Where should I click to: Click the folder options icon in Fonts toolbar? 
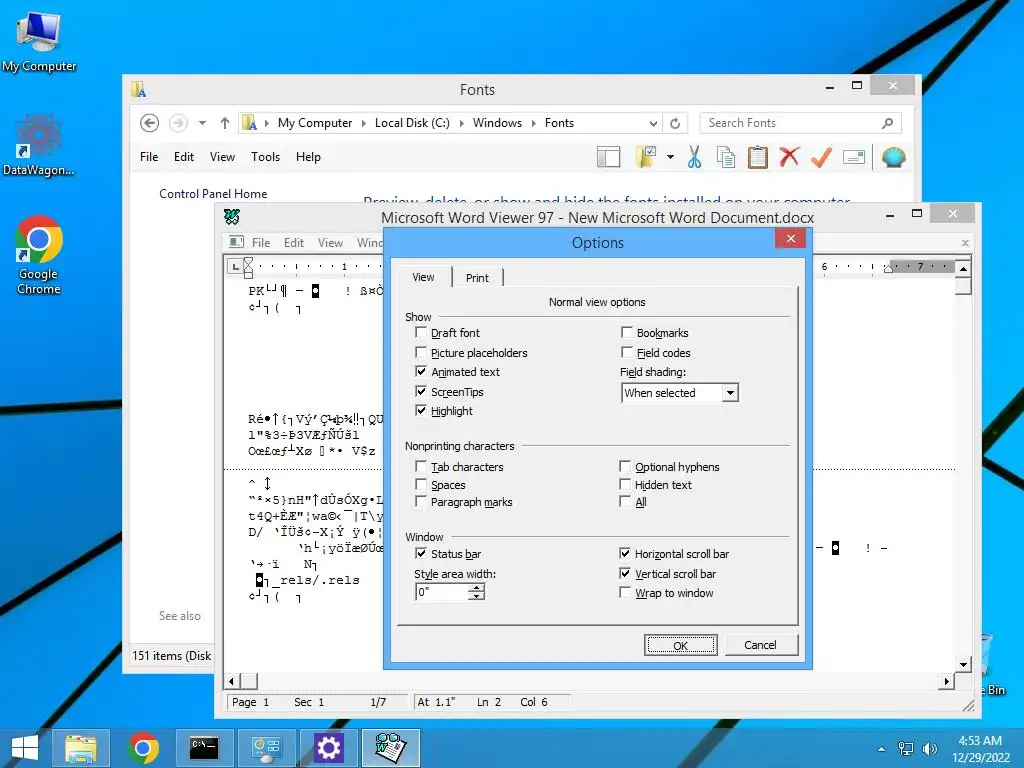646,157
